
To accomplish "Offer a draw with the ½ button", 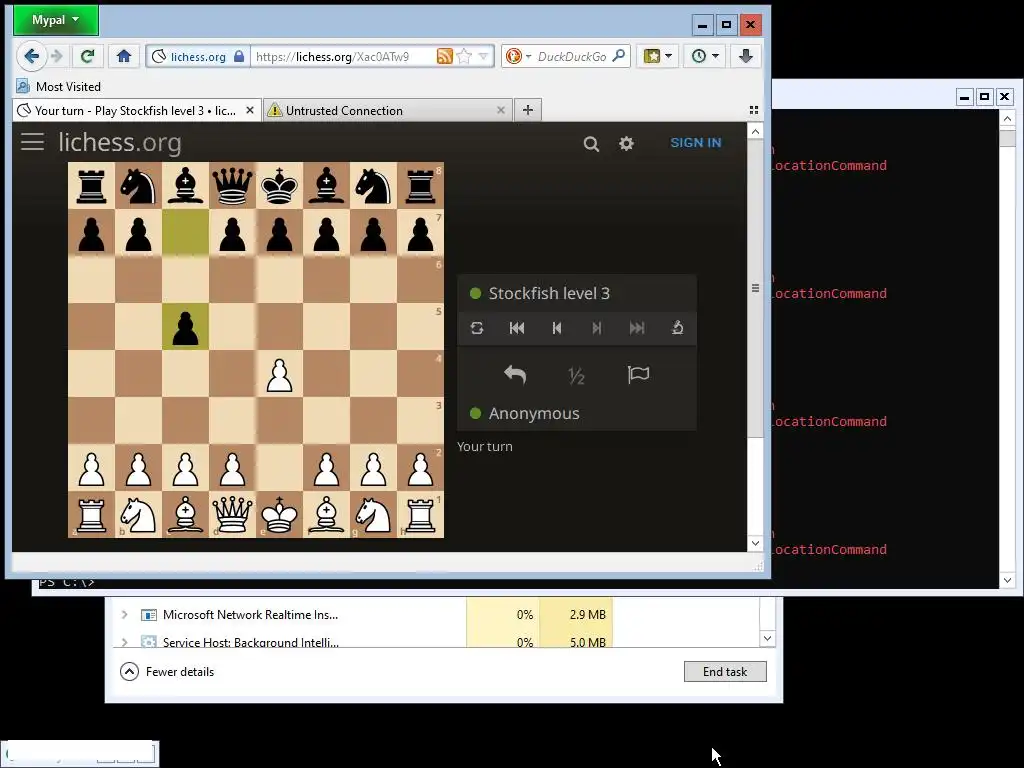I will (576, 376).
